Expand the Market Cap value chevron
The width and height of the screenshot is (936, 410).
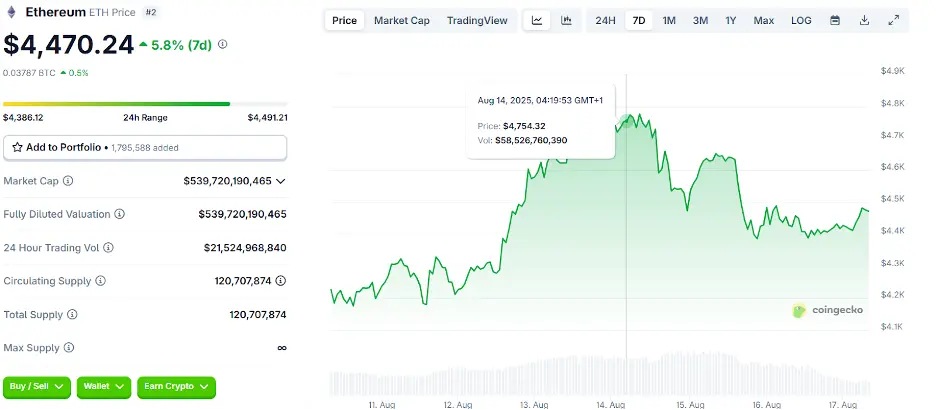(280, 181)
